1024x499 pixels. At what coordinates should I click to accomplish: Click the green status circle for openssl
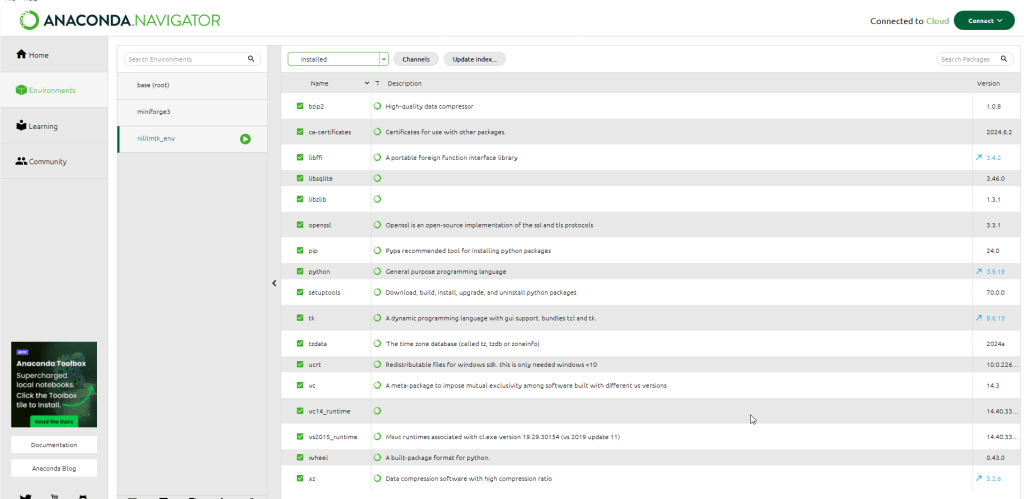377,225
